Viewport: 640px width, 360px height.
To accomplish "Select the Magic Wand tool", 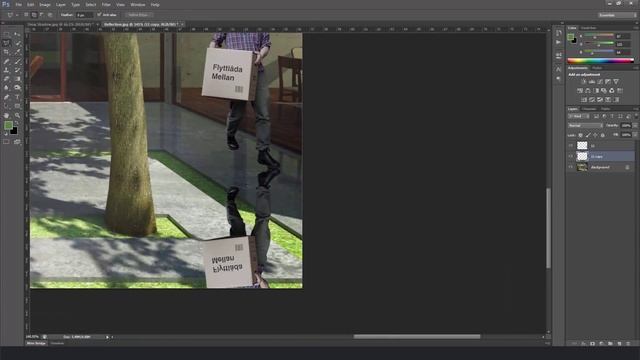I will pos(17,43).
